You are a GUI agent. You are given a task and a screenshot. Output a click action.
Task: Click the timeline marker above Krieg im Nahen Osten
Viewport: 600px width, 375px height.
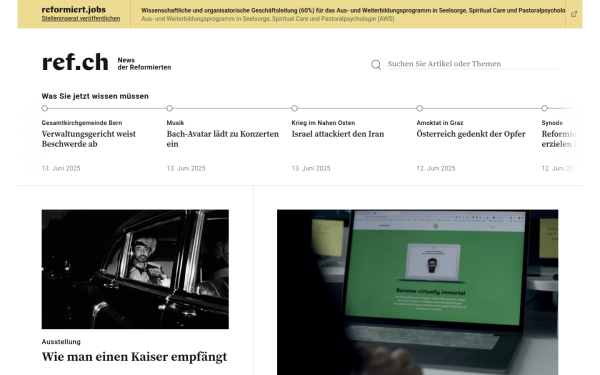[x=295, y=108]
